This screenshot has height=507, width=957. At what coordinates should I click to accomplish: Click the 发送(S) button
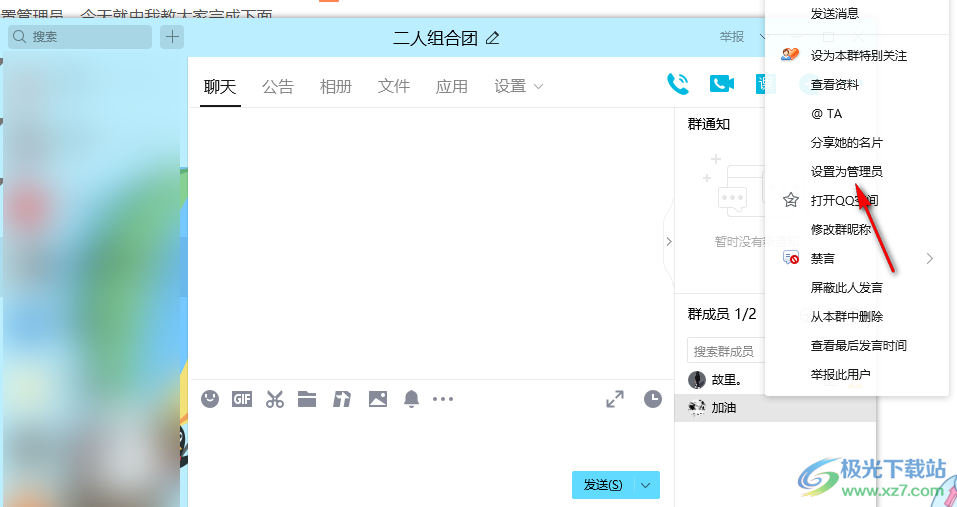tap(603, 485)
